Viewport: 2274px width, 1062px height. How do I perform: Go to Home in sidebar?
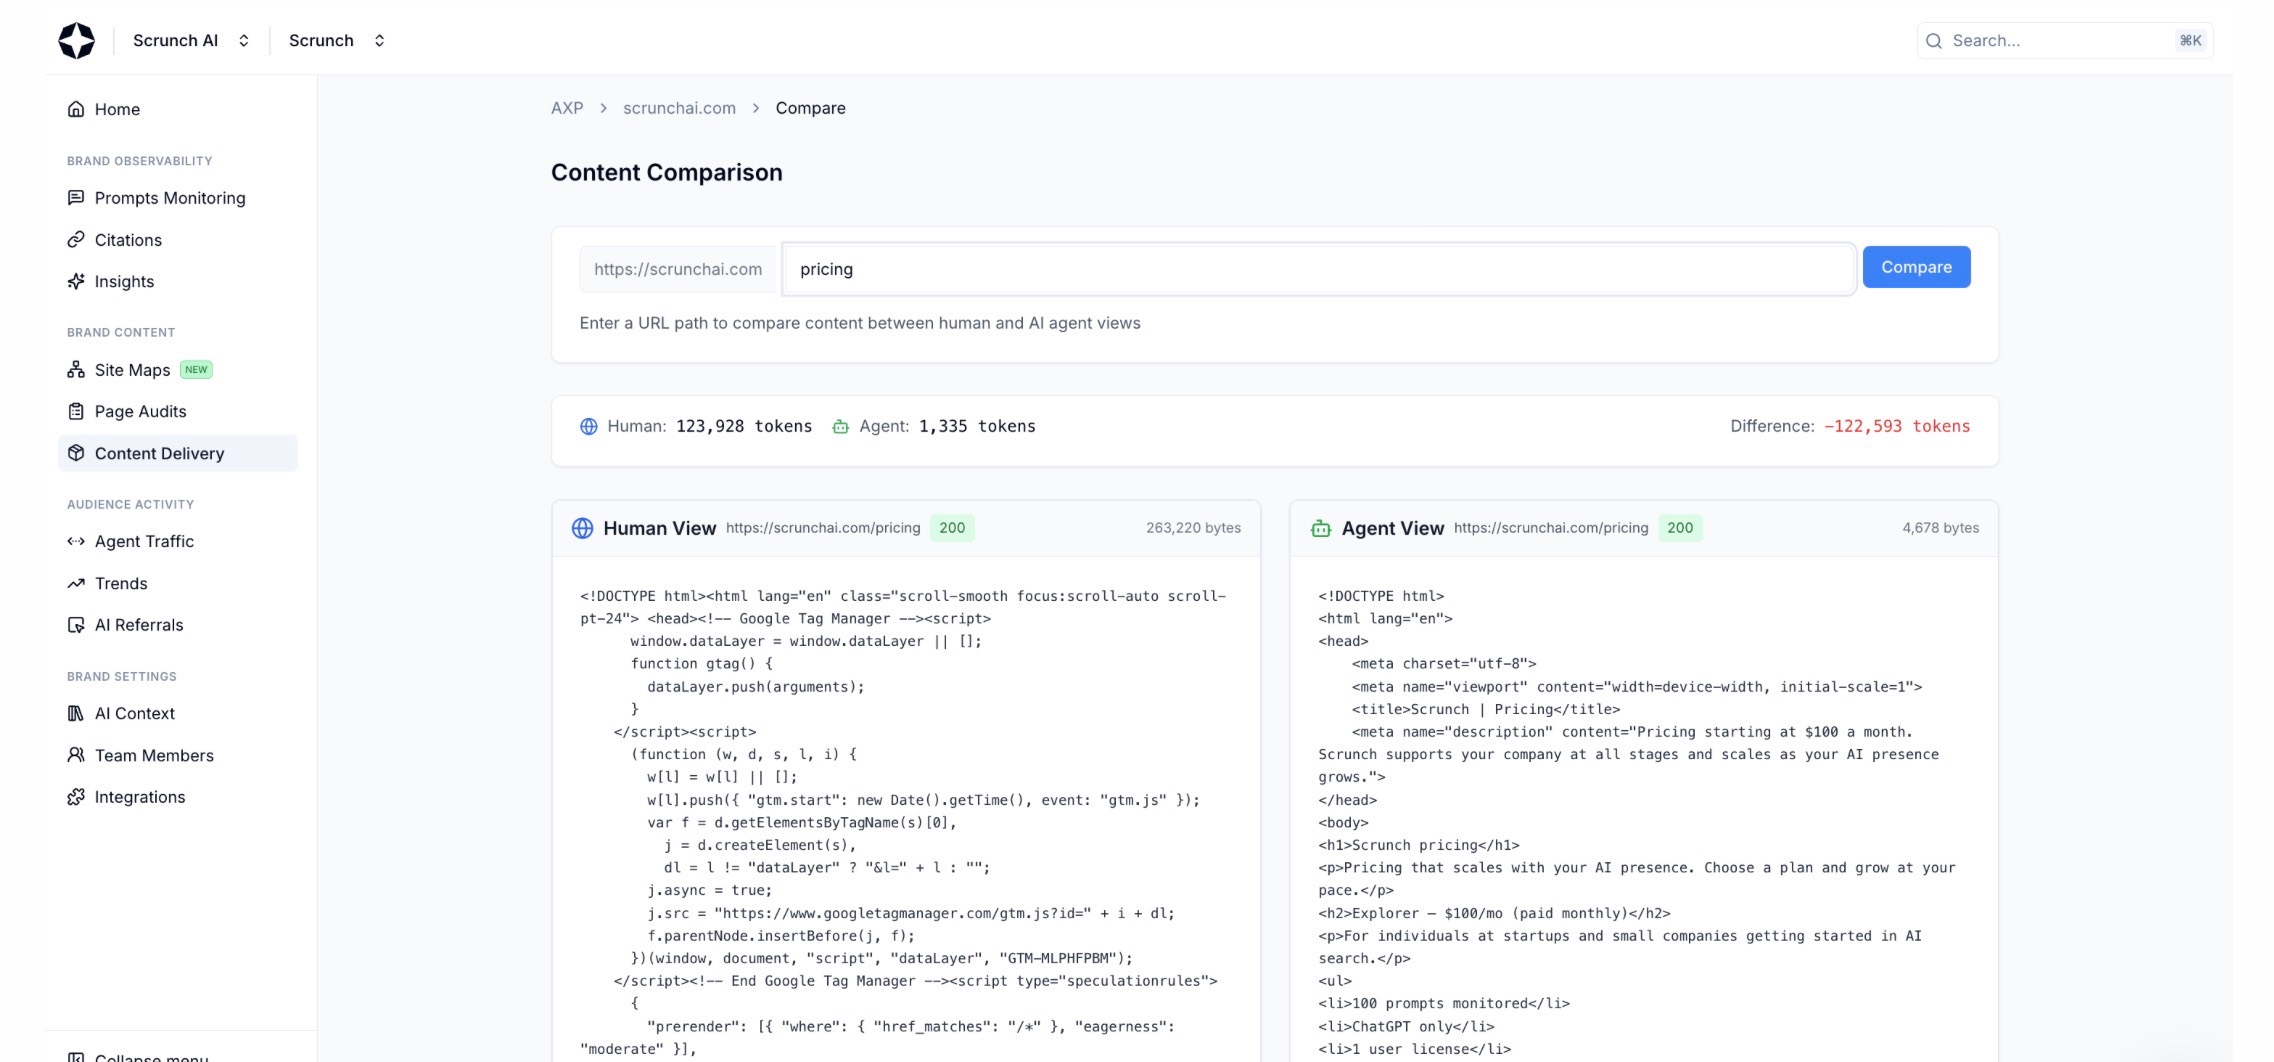(x=178, y=109)
